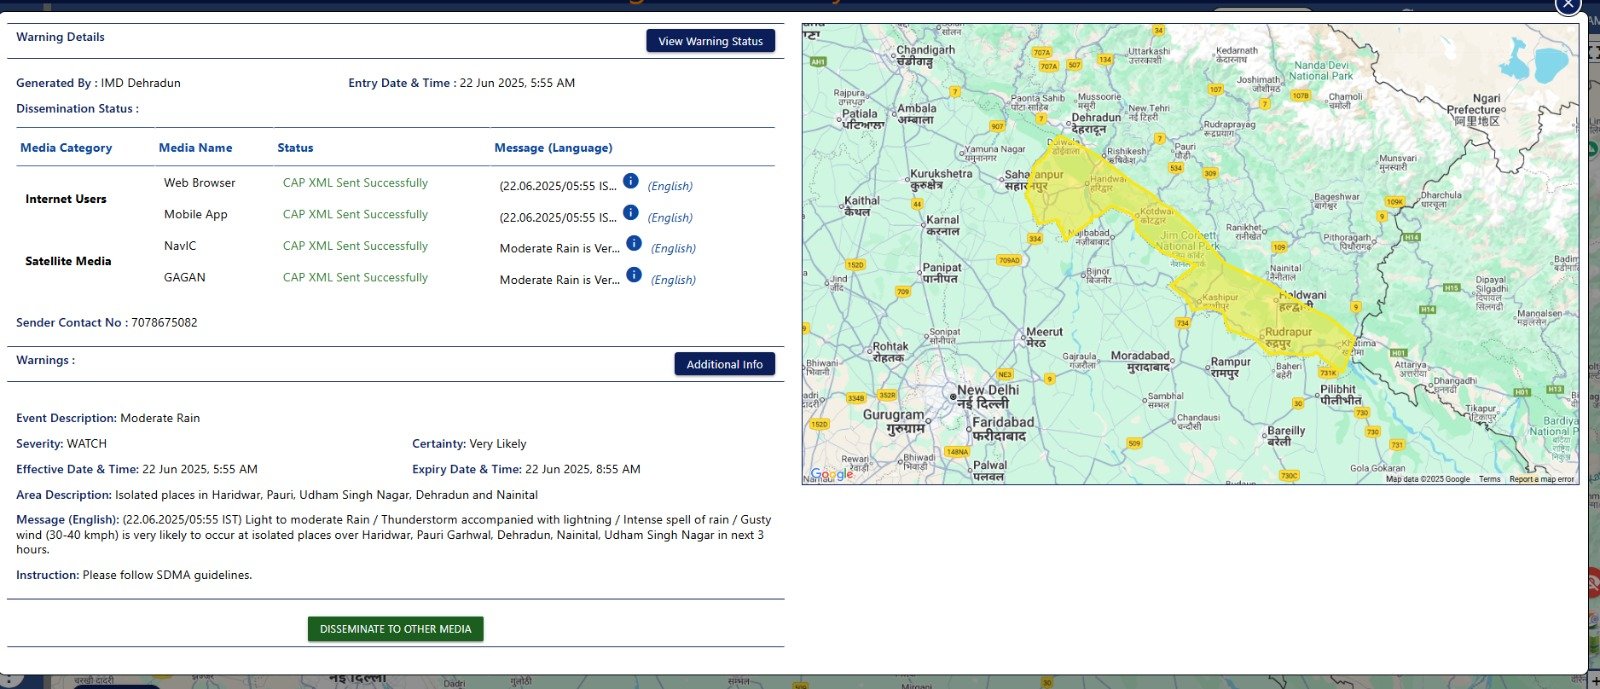Open English link in NavIC row
Screen dimensions: 1600x689
673,249
